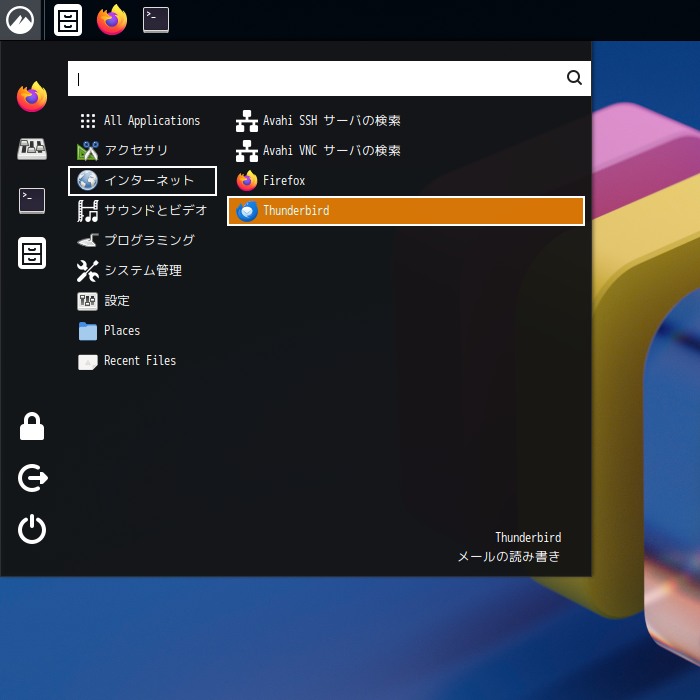
Task: Open the Places category
Action: click(x=142, y=331)
